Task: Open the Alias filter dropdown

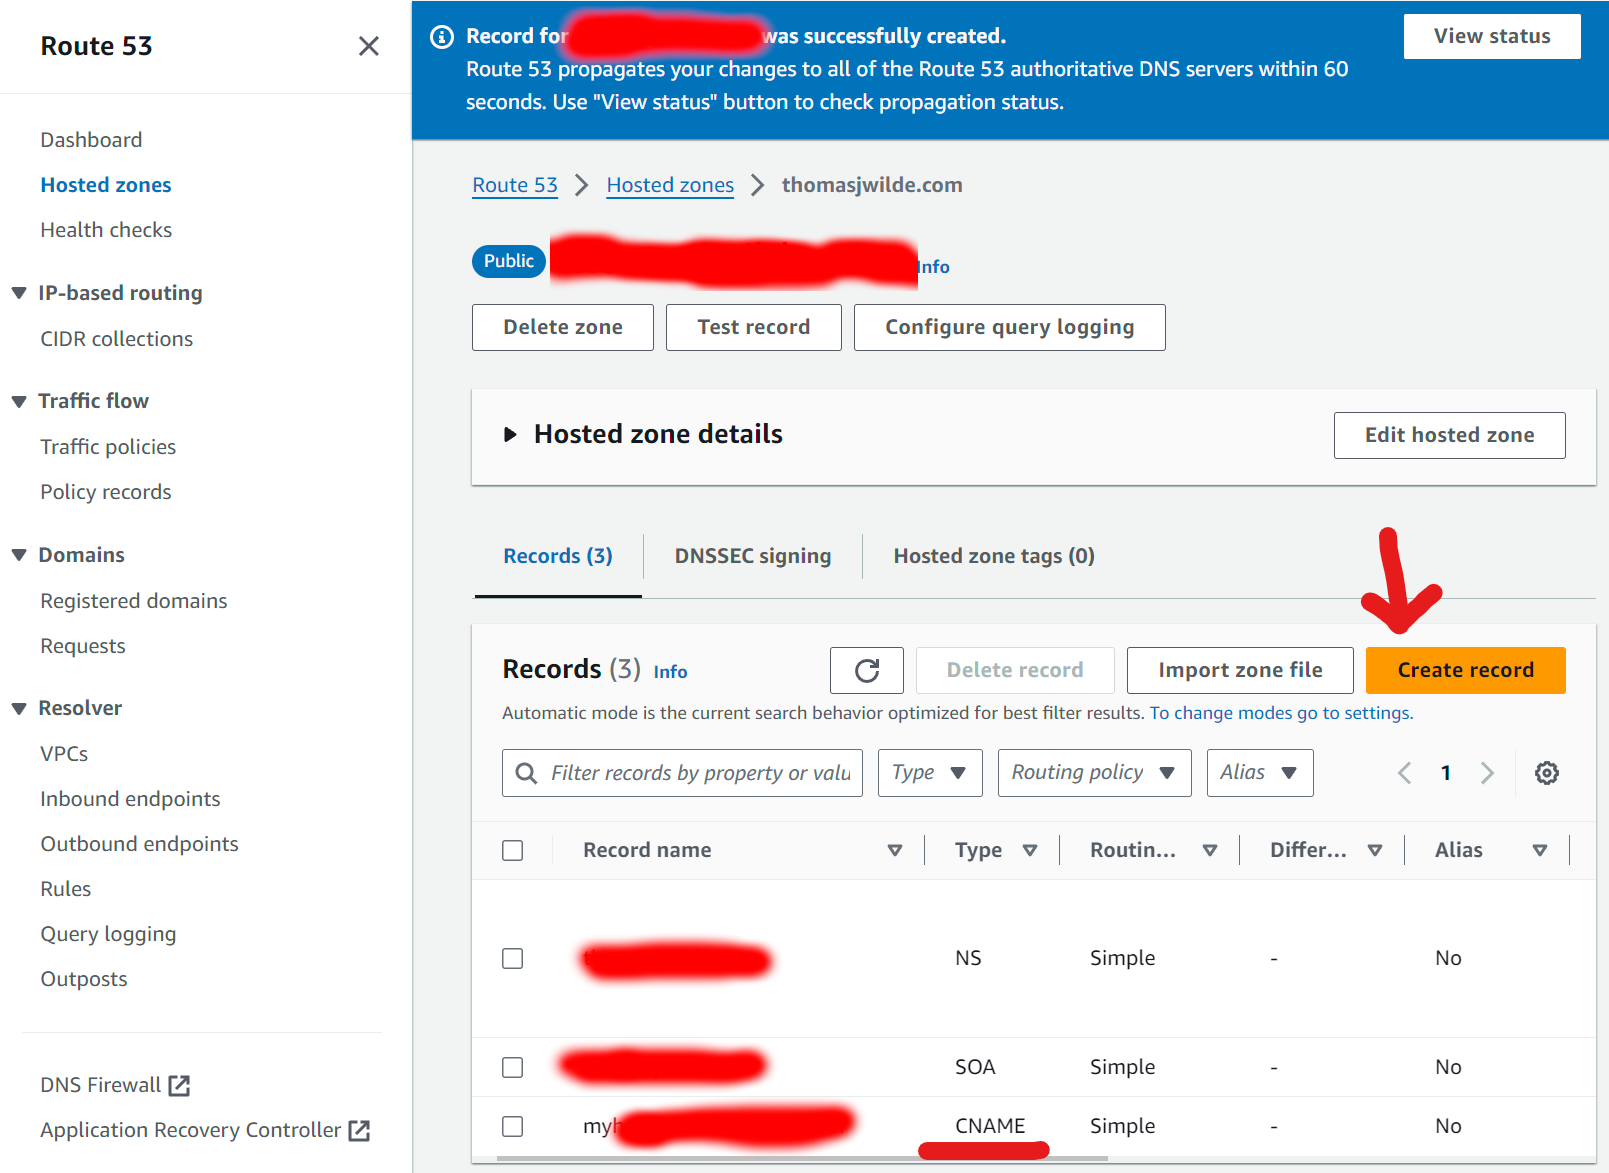Action: point(1259,773)
